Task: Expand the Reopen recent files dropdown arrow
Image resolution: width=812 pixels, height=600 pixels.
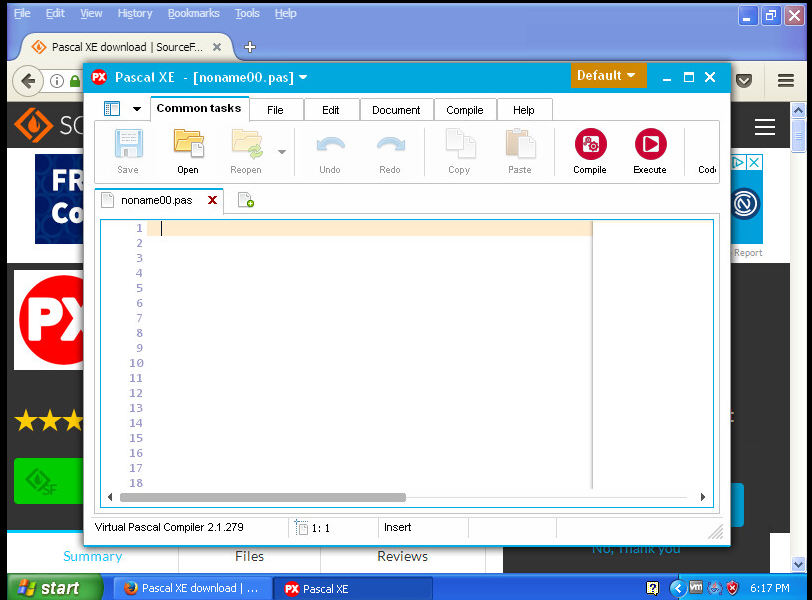Action: coord(282,152)
